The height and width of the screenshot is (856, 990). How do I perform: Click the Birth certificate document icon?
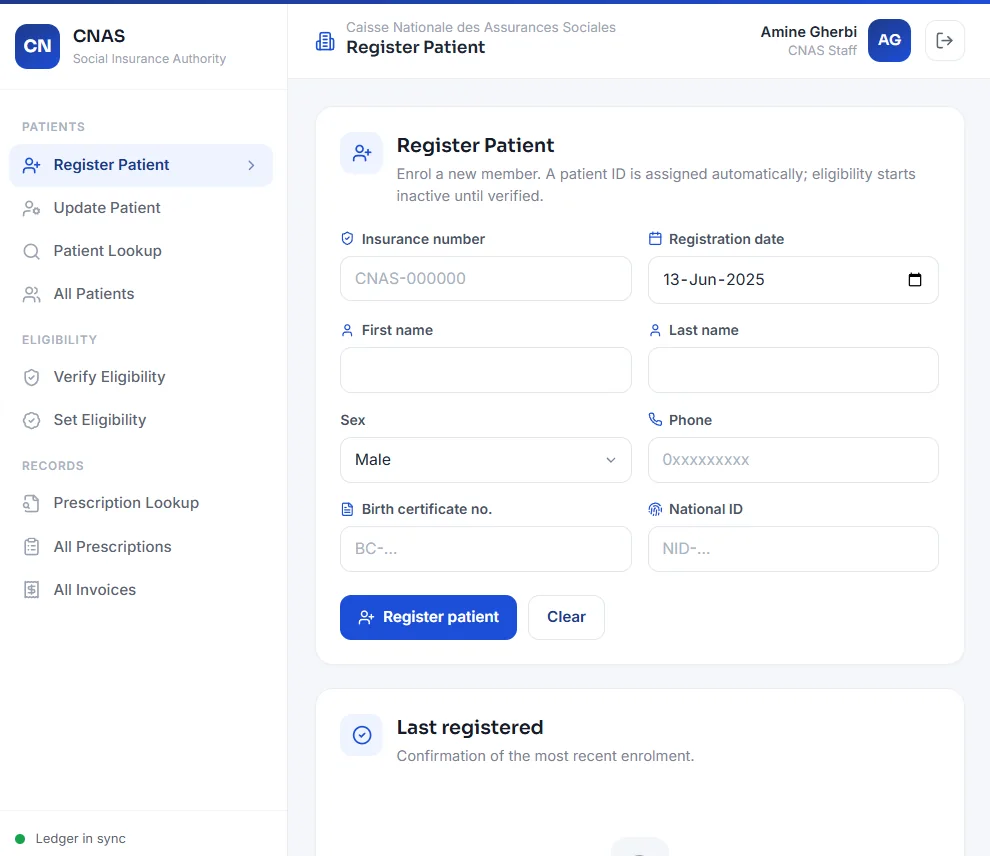tap(347, 509)
